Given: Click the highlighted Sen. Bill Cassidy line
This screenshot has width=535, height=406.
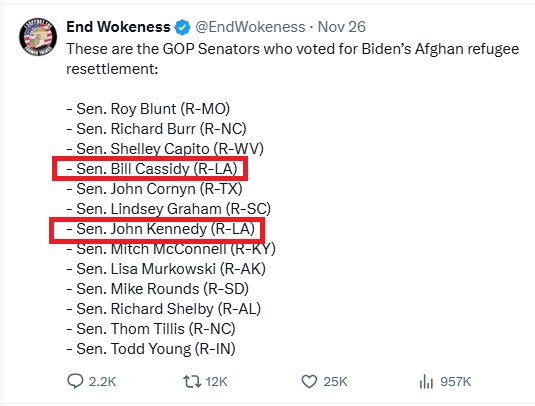Looking at the screenshot, I should 152,169.
